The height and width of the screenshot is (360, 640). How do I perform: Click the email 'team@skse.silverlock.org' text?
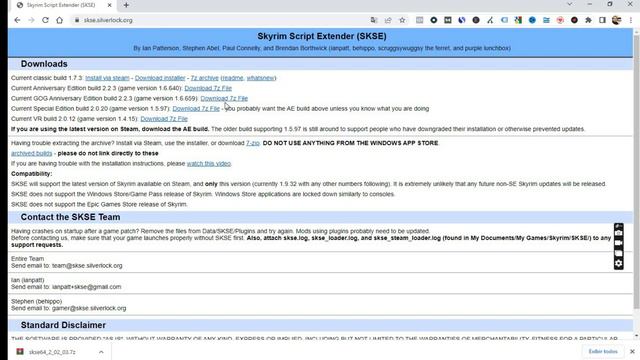pos(87,266)
